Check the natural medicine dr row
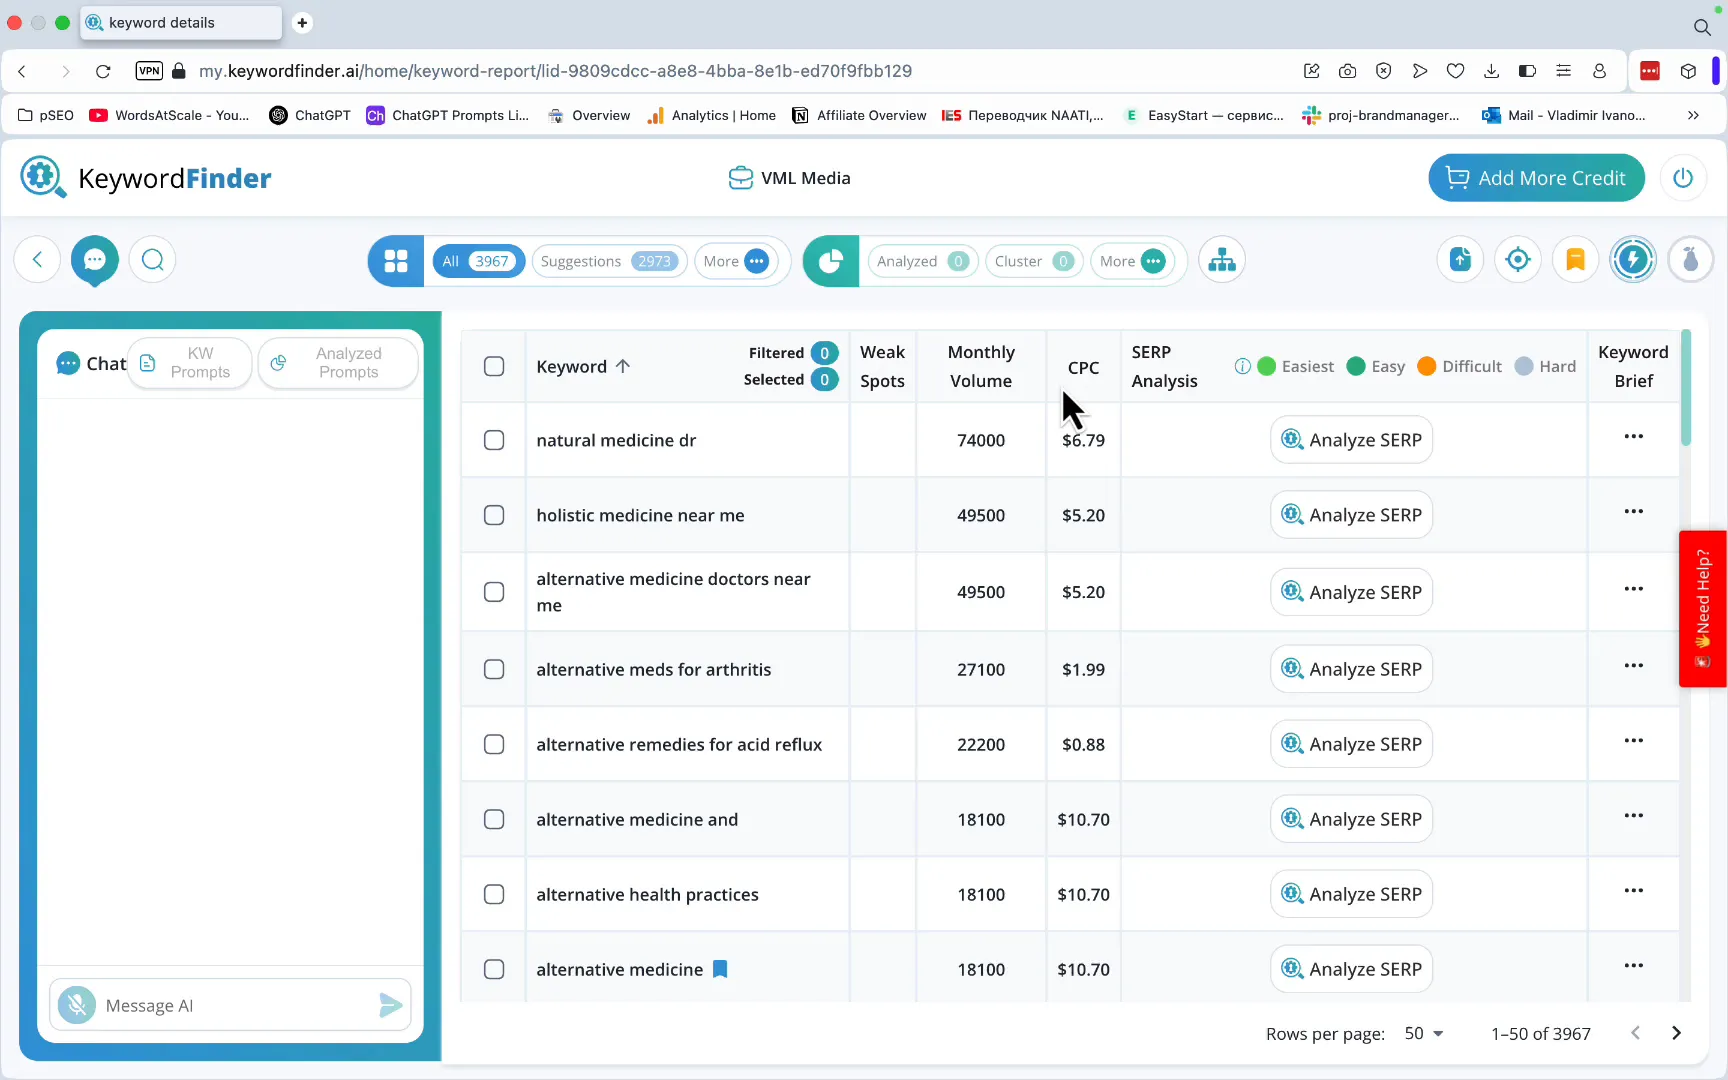Image resolution: width=1728 pixels, height=1080 pixels. 494,440
